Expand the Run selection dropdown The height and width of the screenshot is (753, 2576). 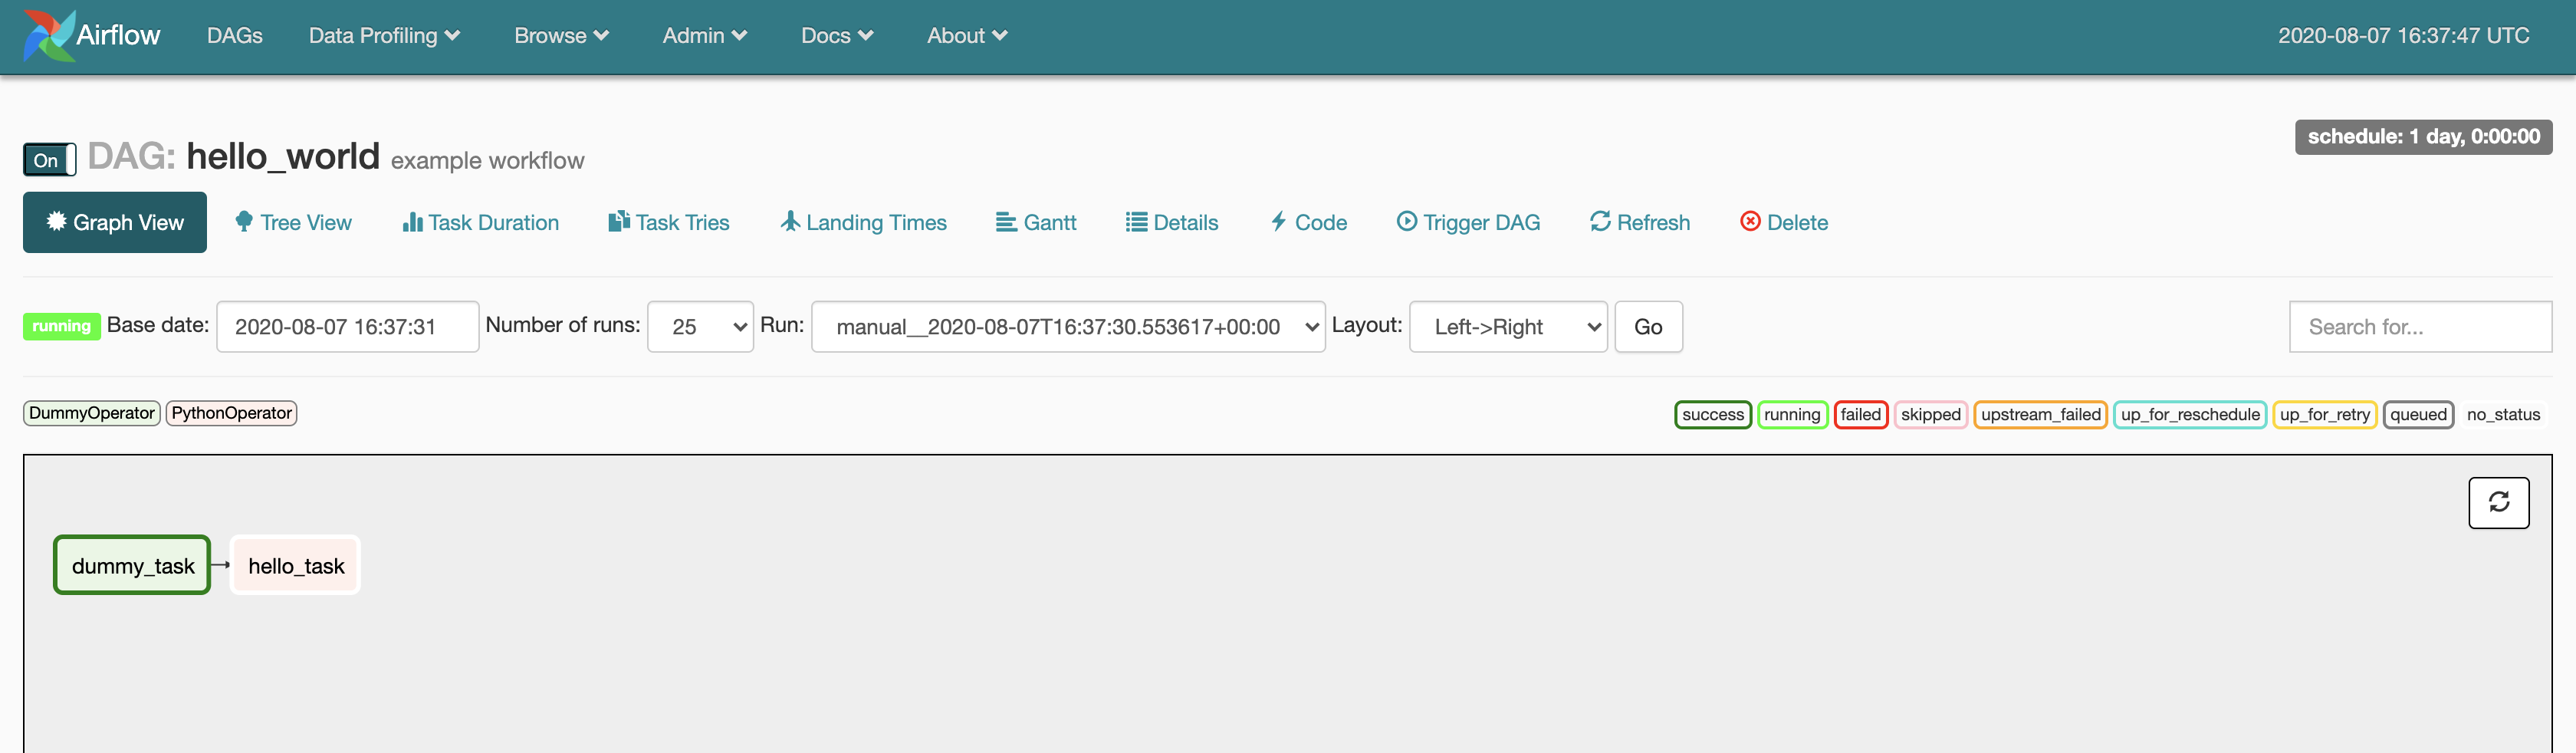1067,326
